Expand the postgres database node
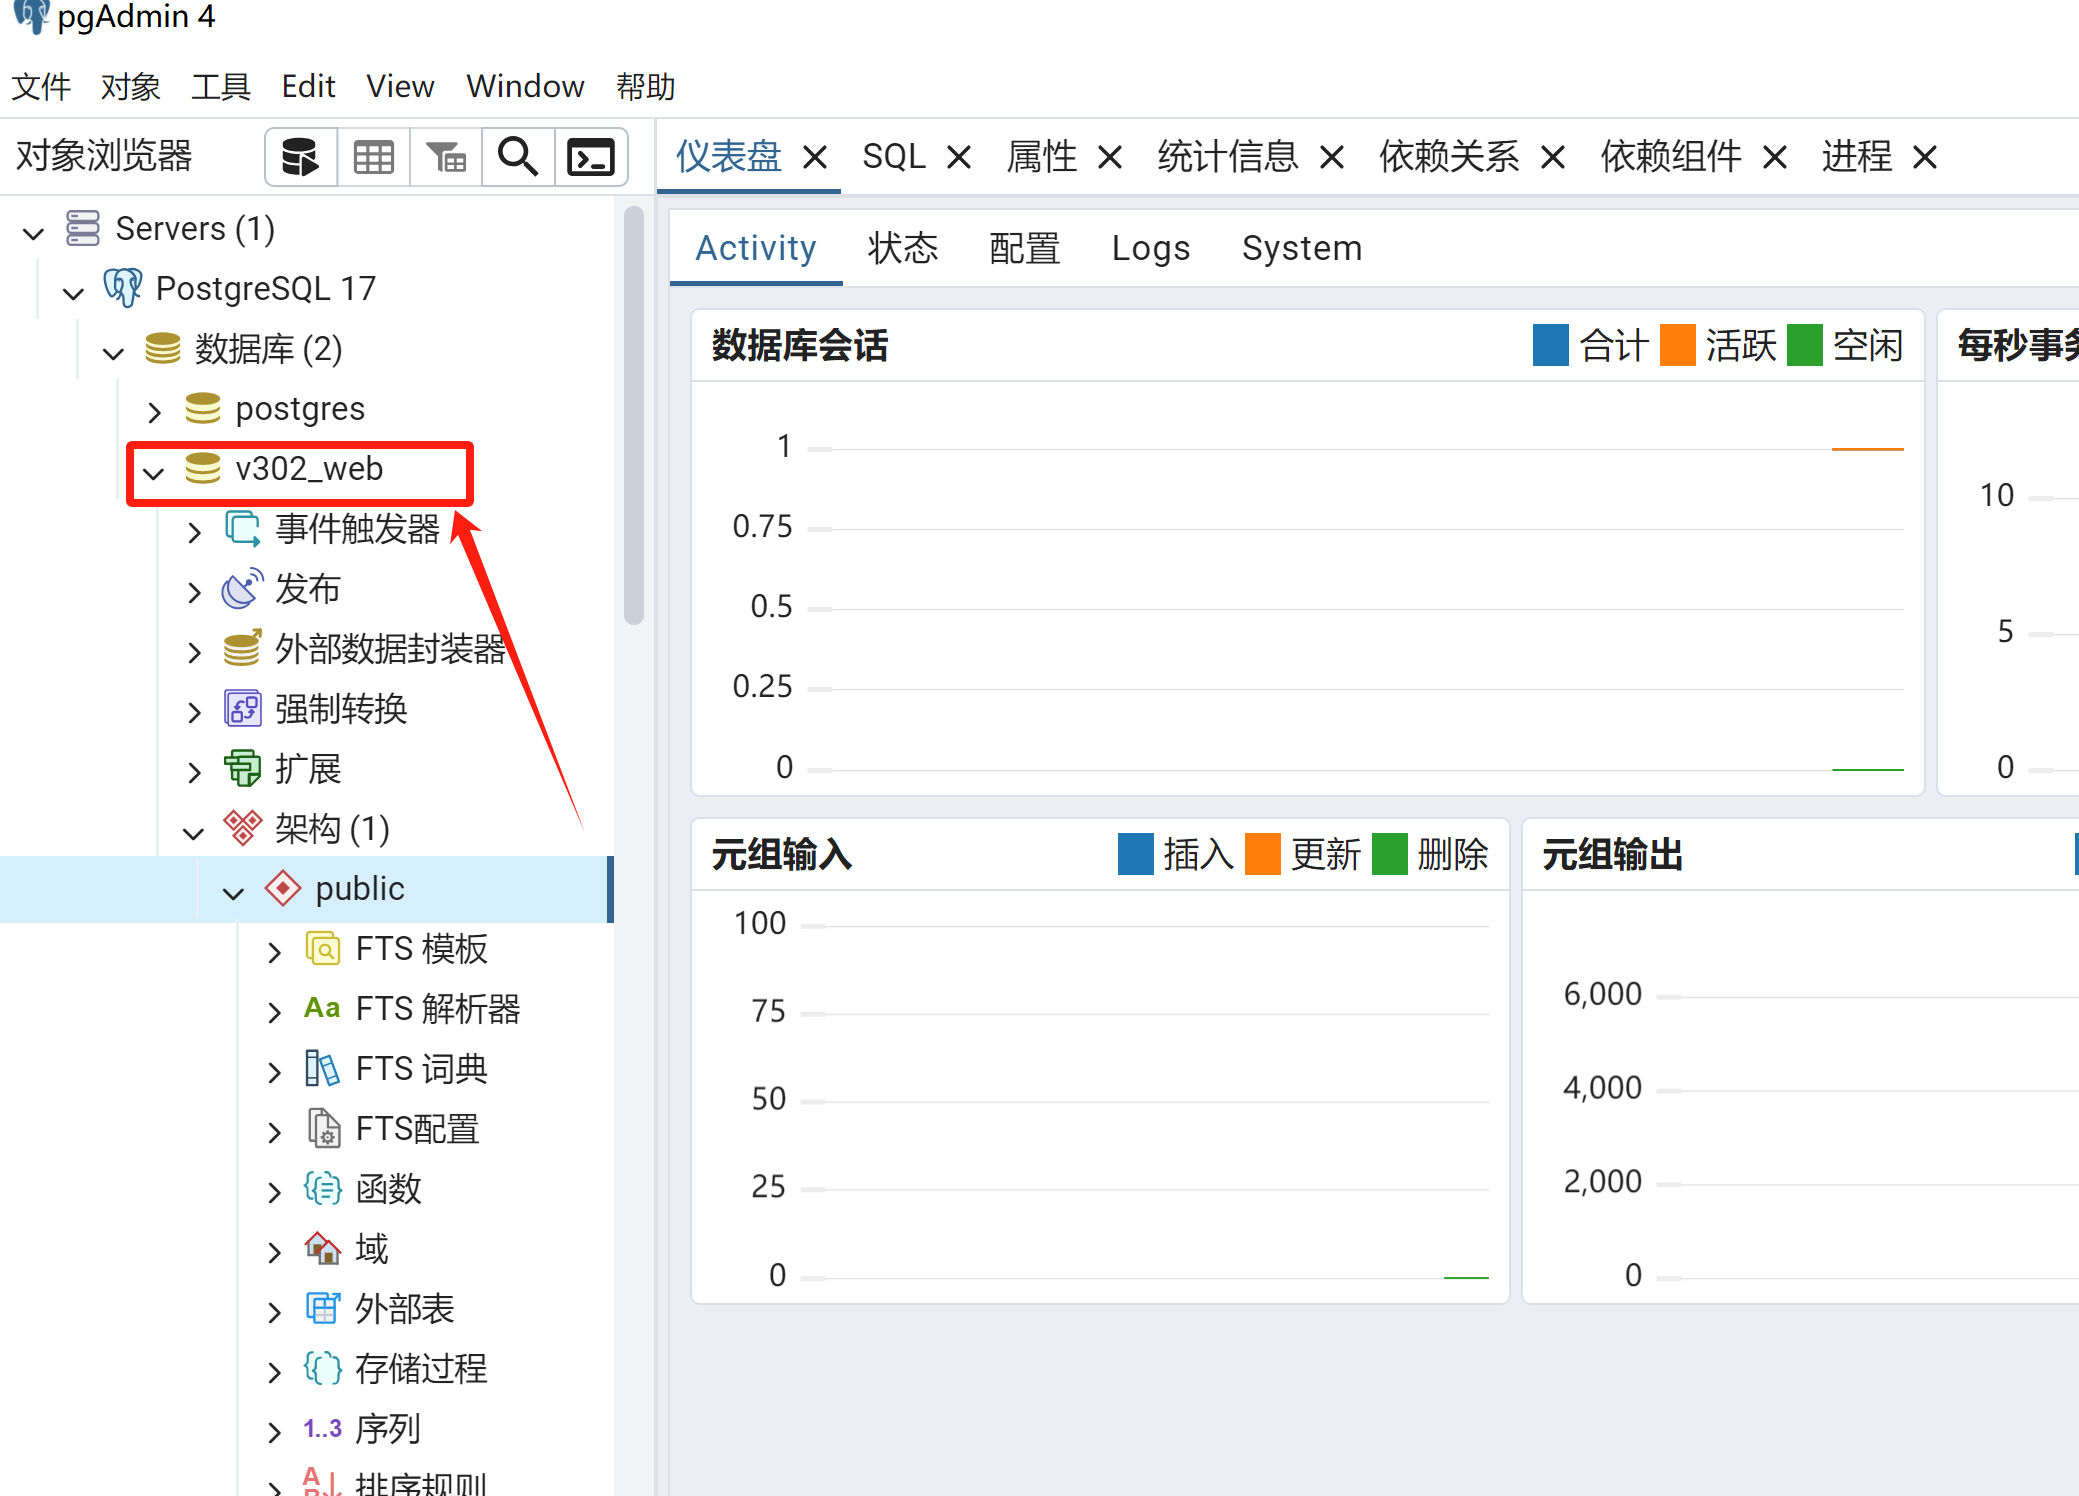The height and width of the screenshot is (1496, 2079). tap(154, 410)
